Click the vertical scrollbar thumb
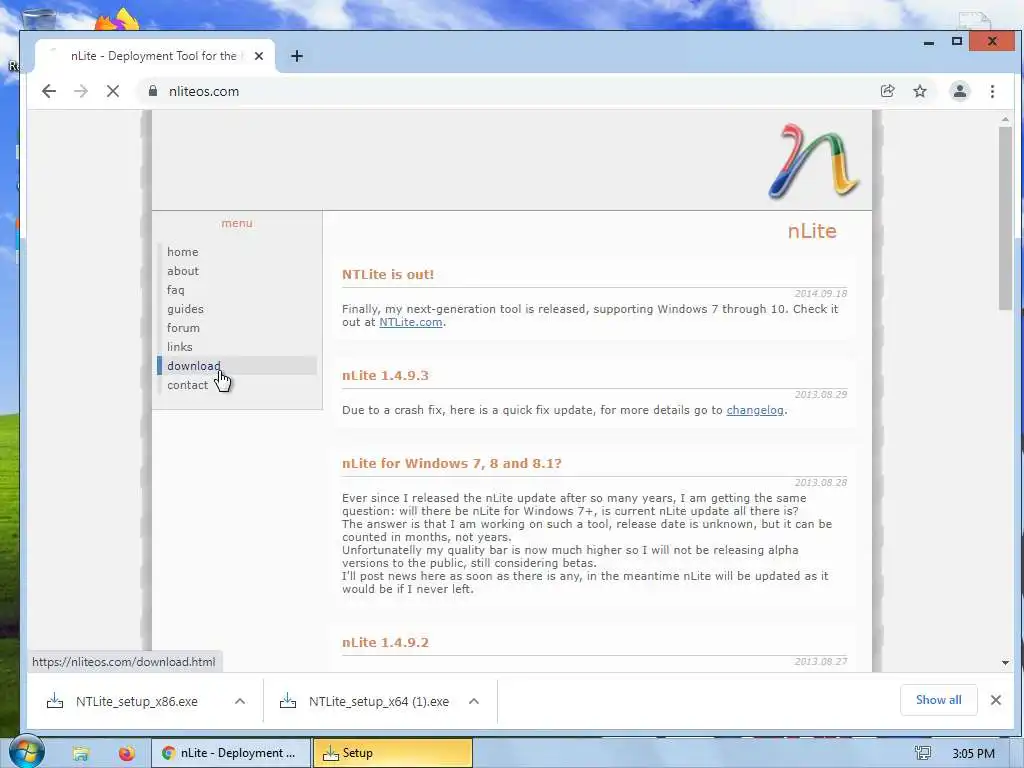Viewport: 1024px width, 768px height. 1005,219
